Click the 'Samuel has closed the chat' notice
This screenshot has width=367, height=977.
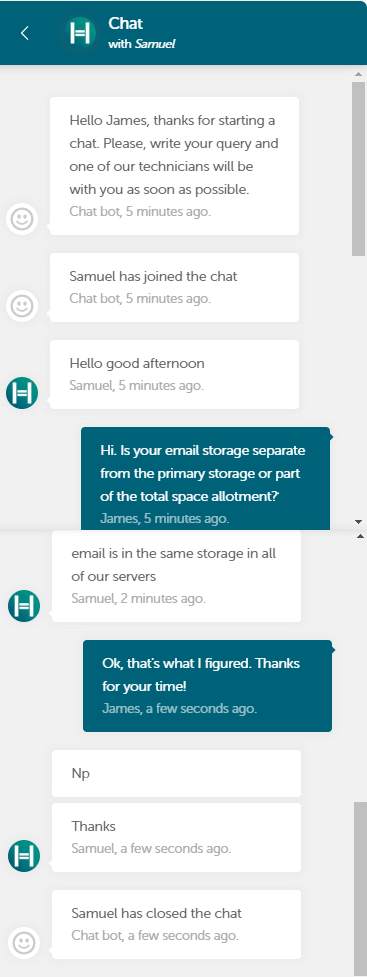pos(176,924)
